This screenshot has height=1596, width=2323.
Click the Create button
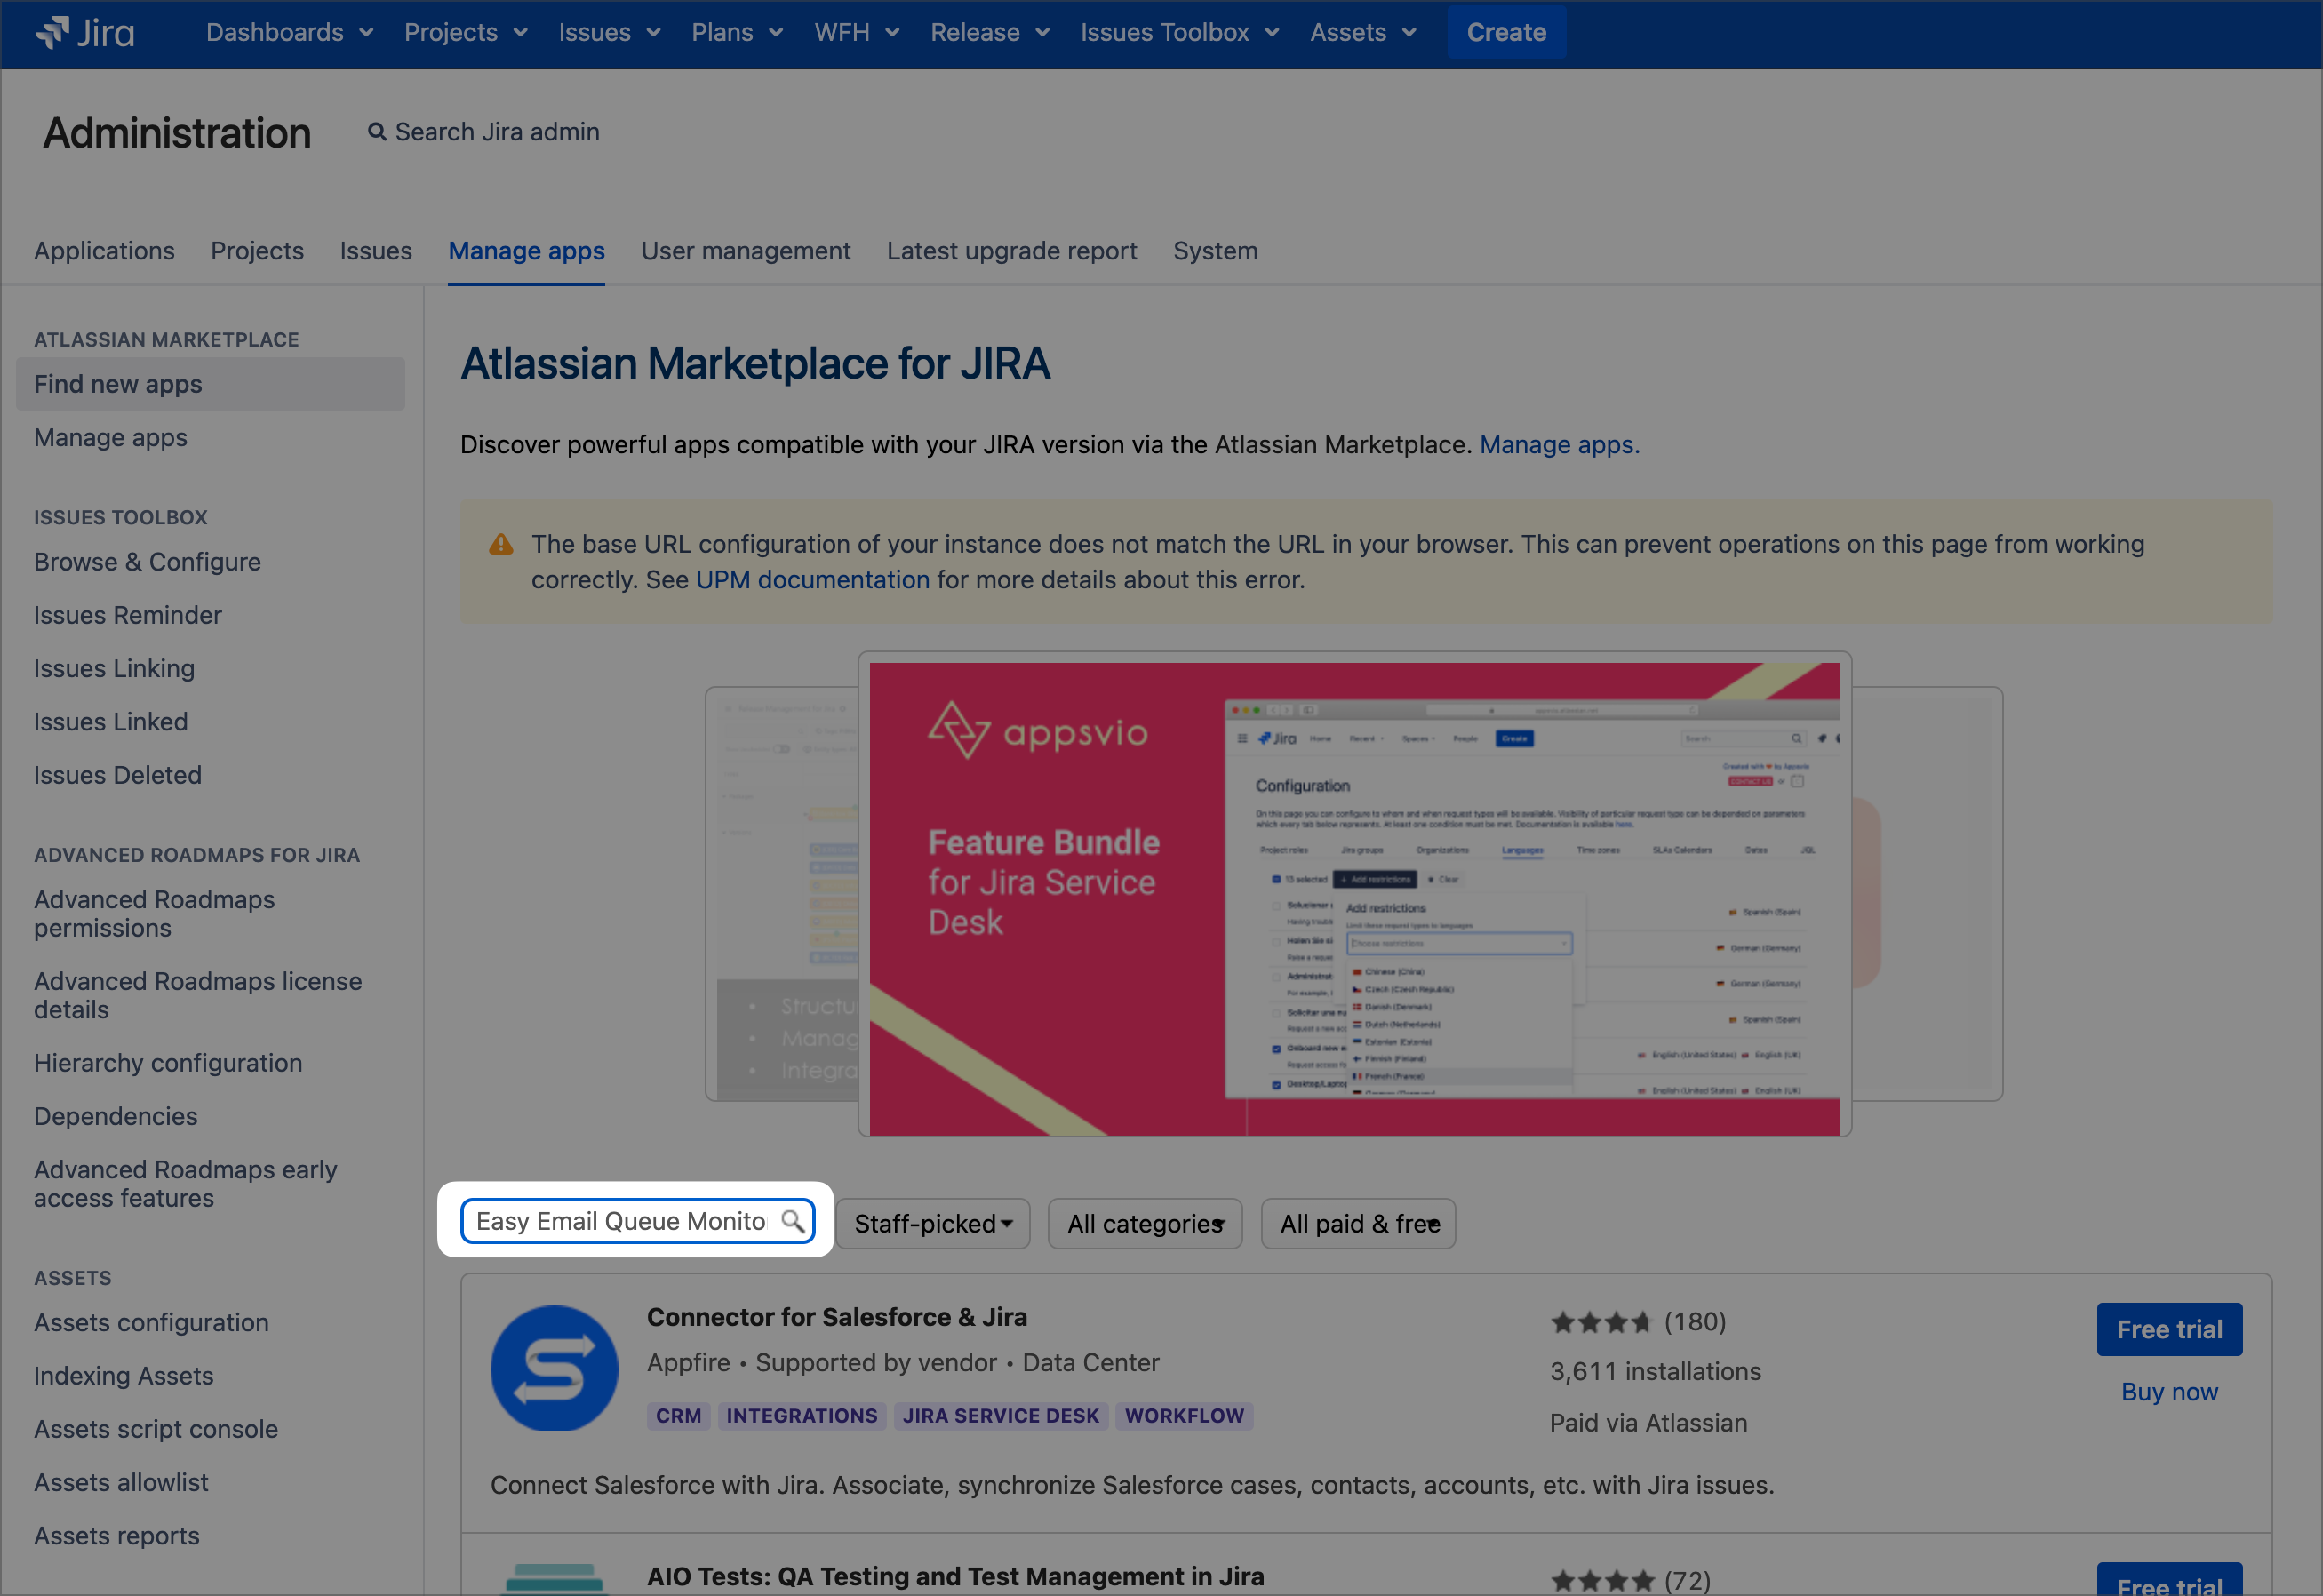[x=1506, y=32]
